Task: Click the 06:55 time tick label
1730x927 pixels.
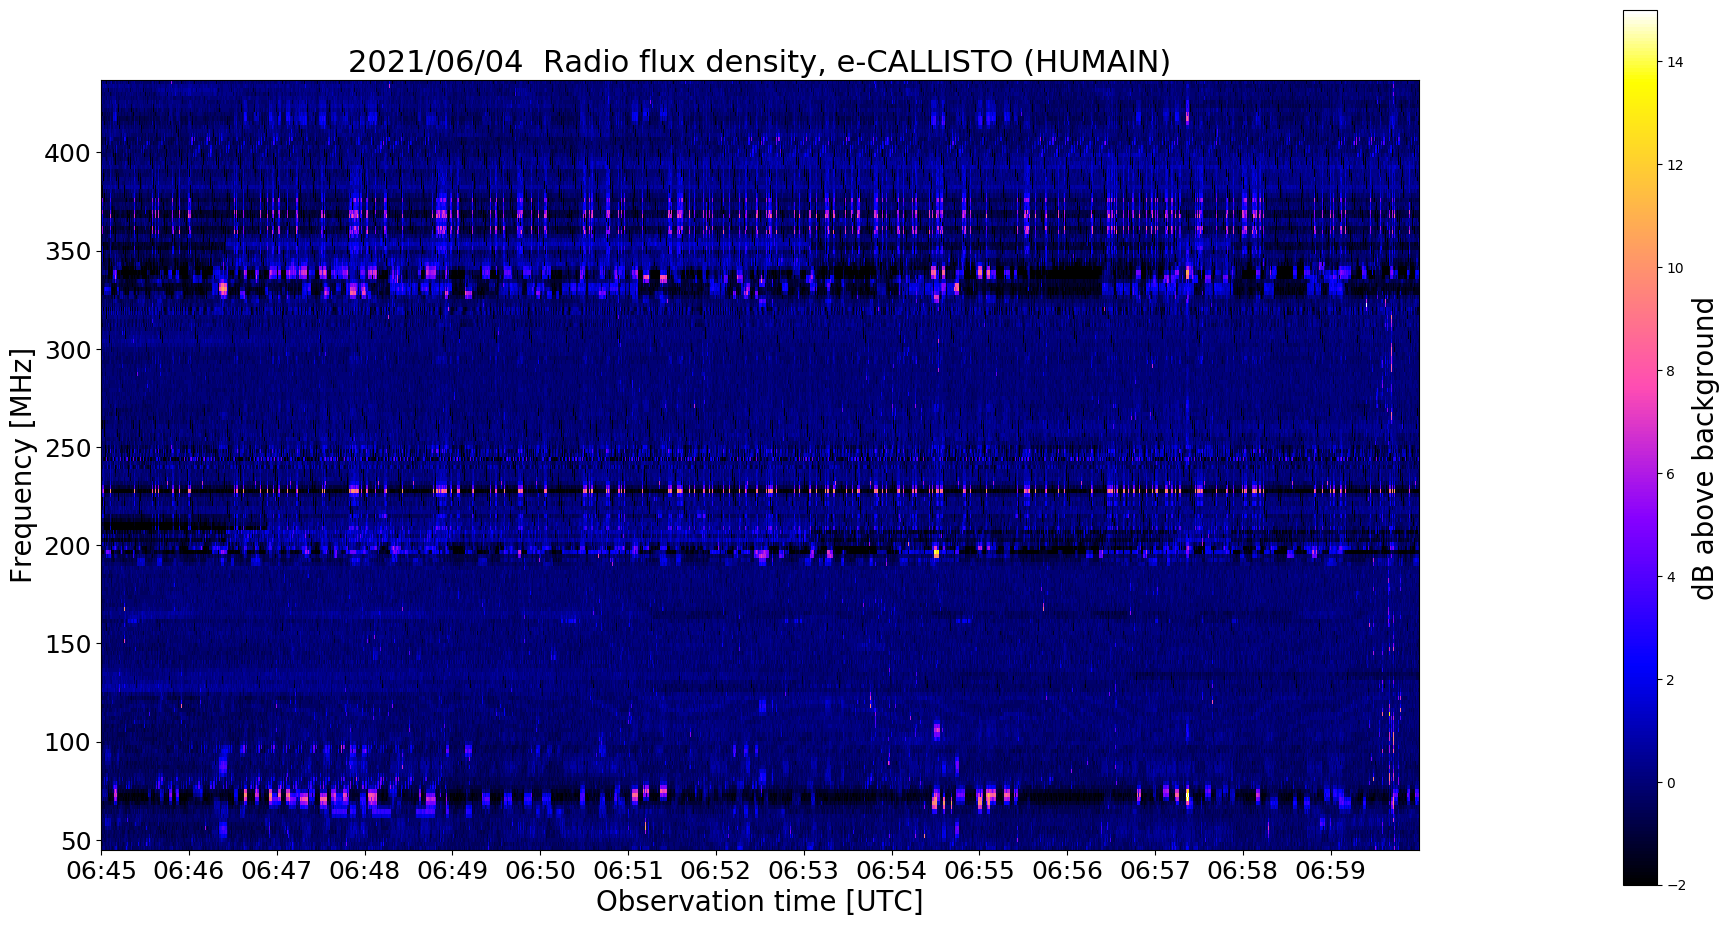Action: click(980, 870)
